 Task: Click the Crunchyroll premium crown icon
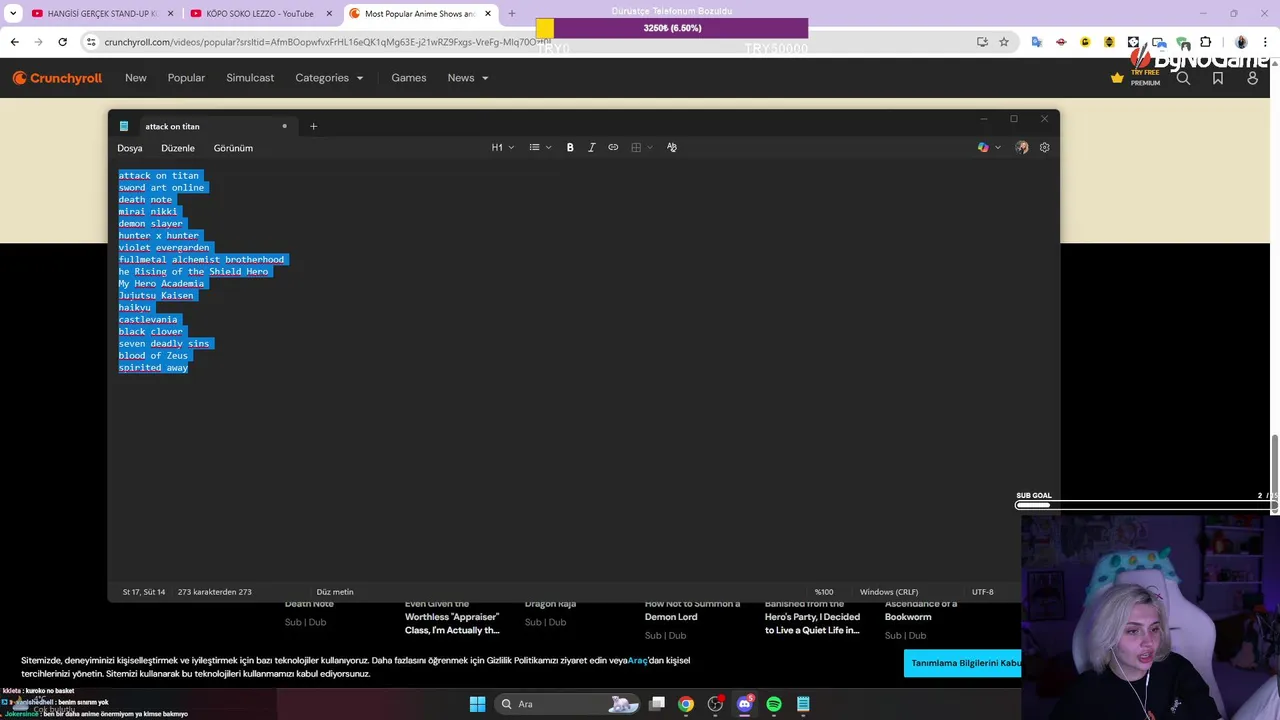click(x=1117, y=78)
